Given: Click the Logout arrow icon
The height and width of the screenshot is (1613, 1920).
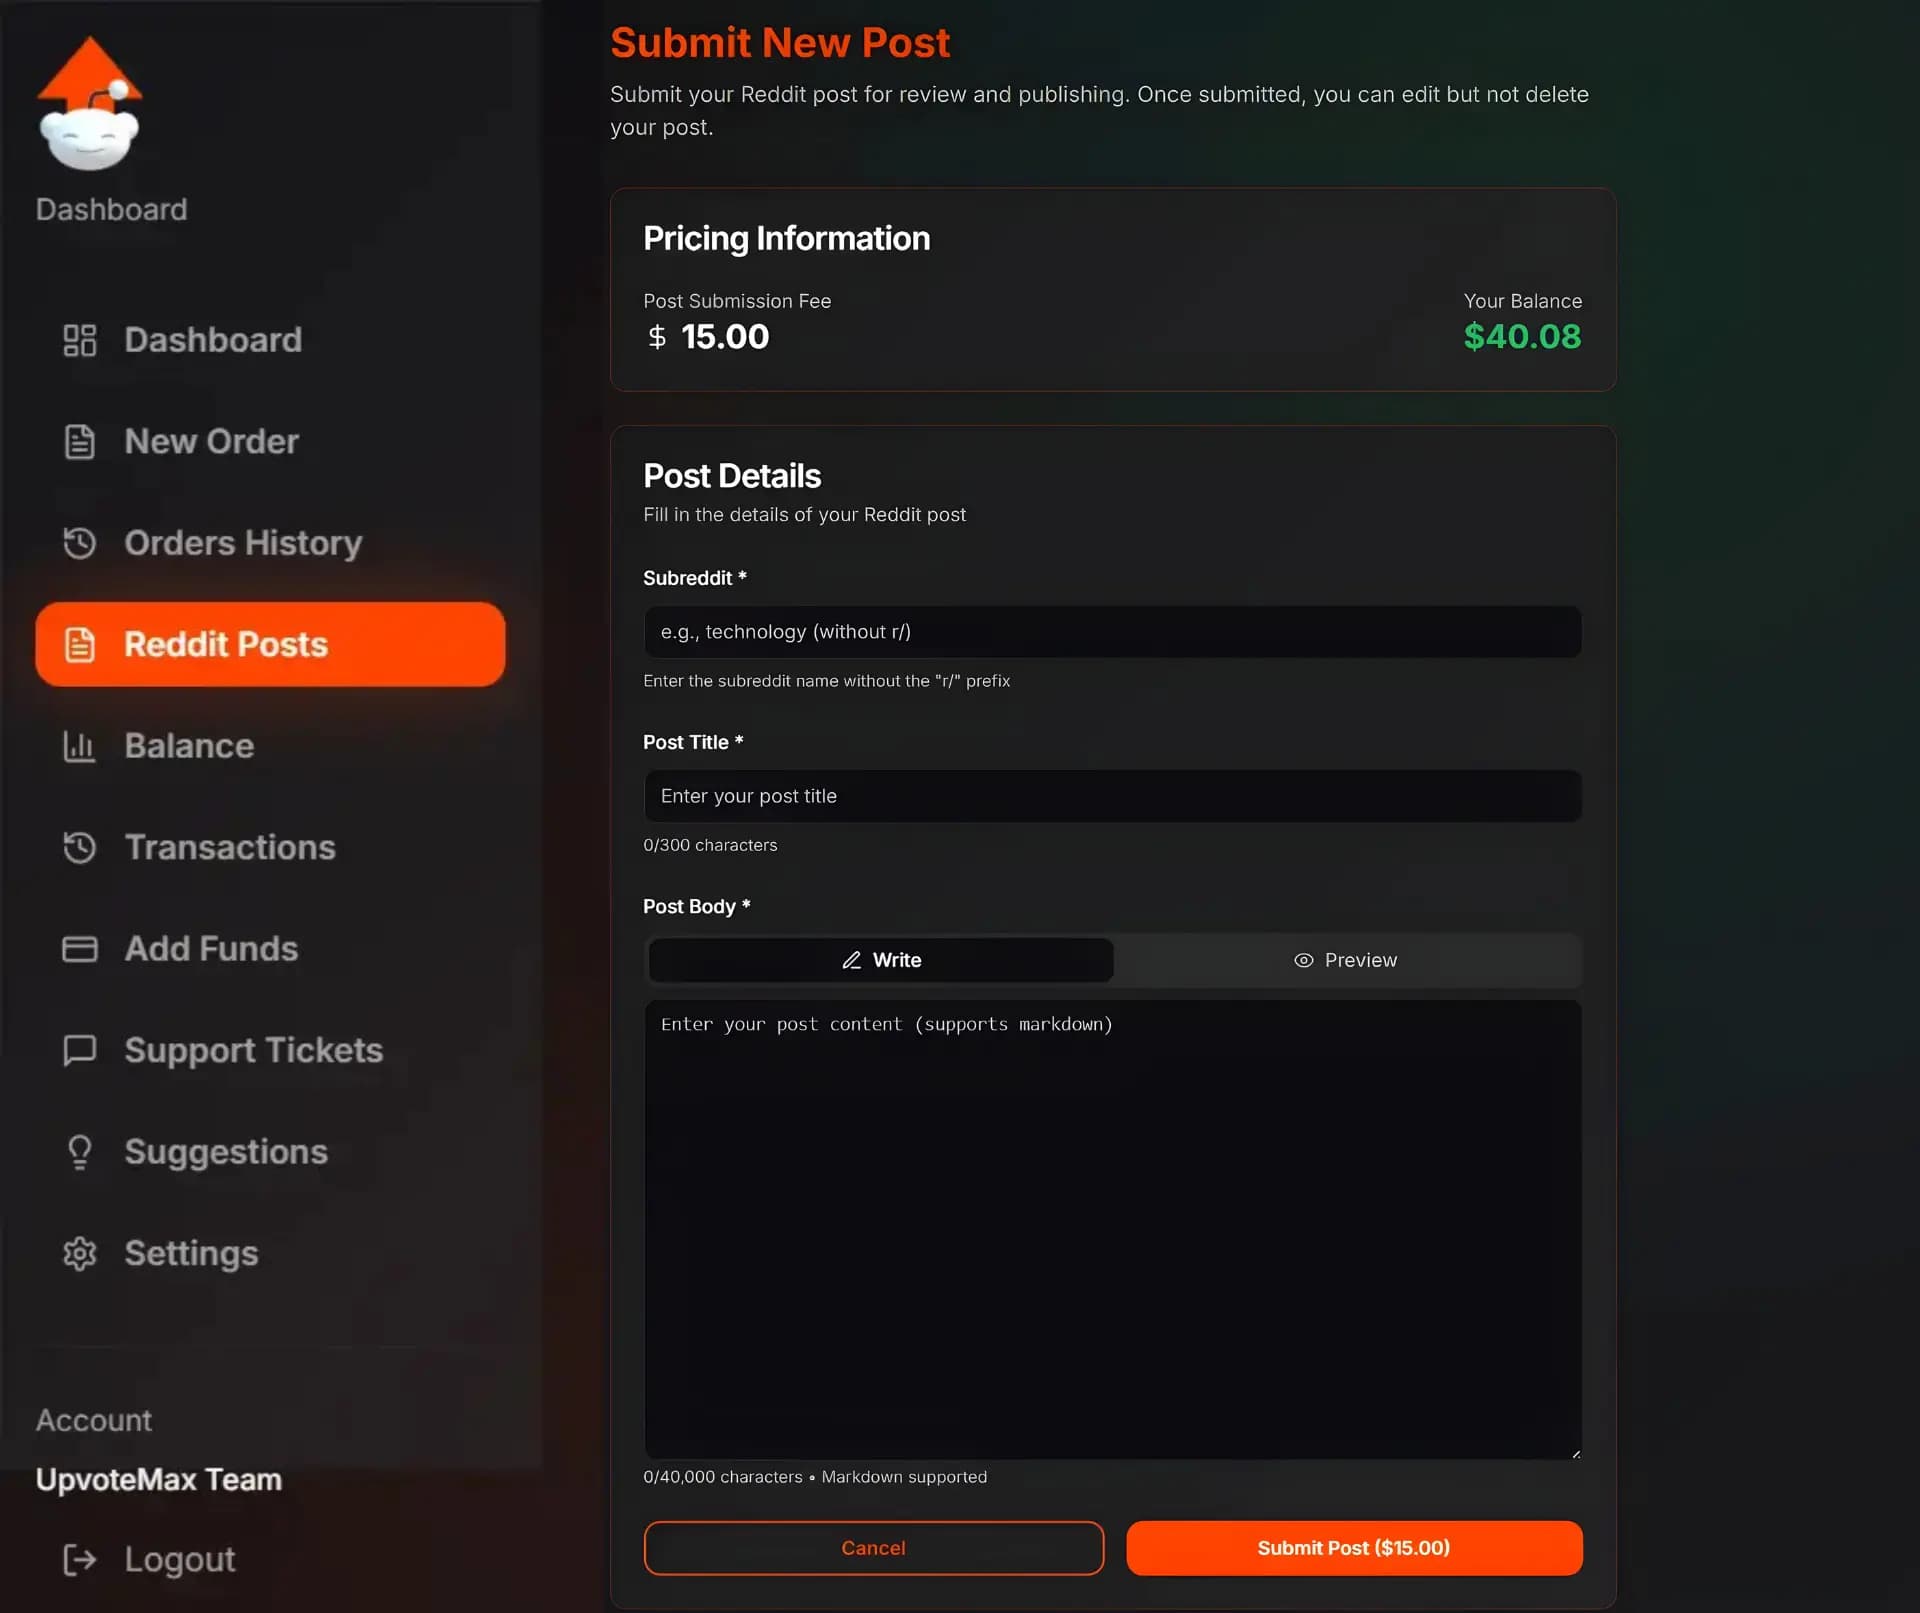Looking at the screenshot, I should 80,1560.
